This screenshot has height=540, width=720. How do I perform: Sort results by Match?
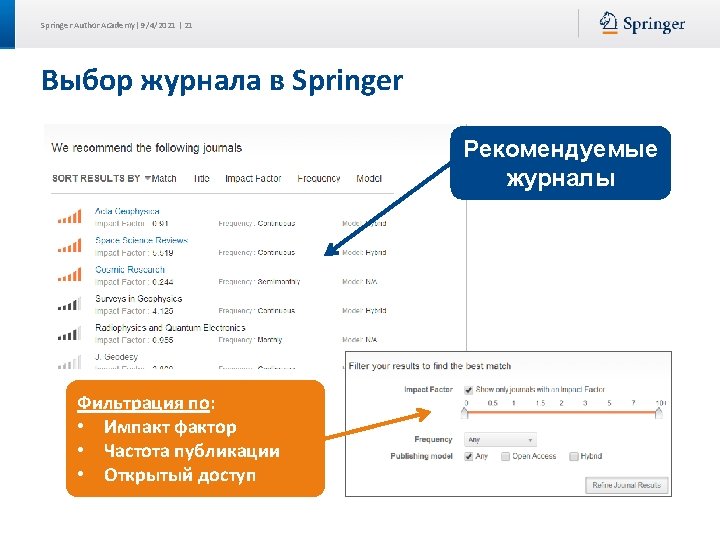163,179
